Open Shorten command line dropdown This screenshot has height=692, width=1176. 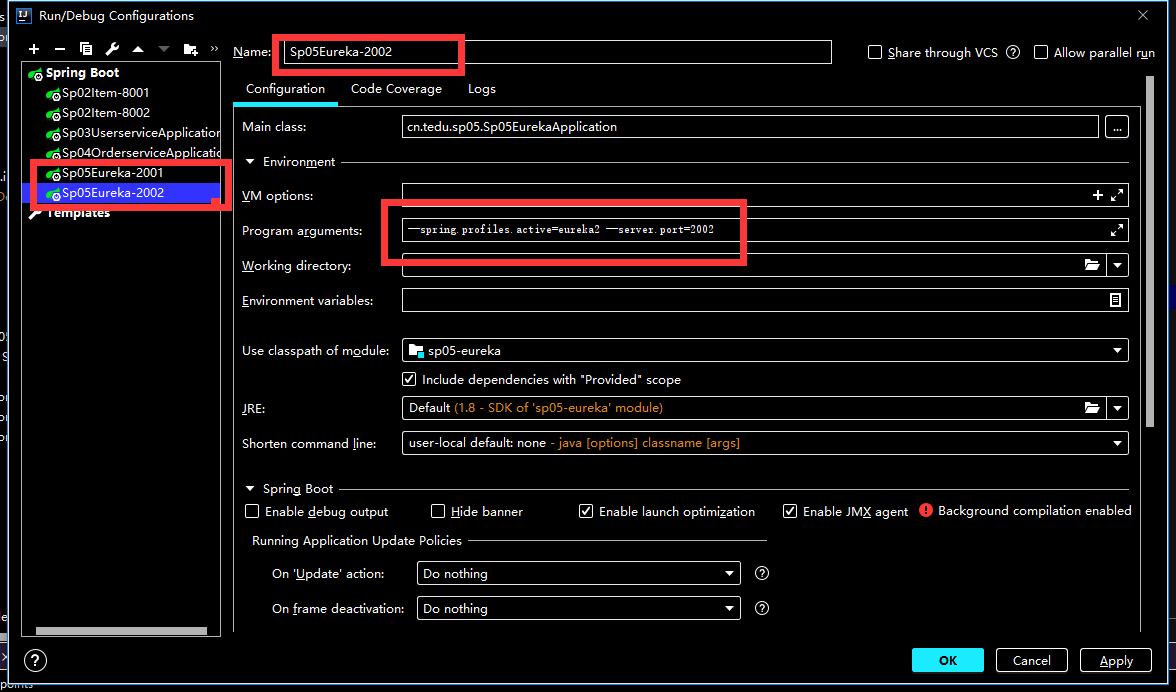(1118, 443)
